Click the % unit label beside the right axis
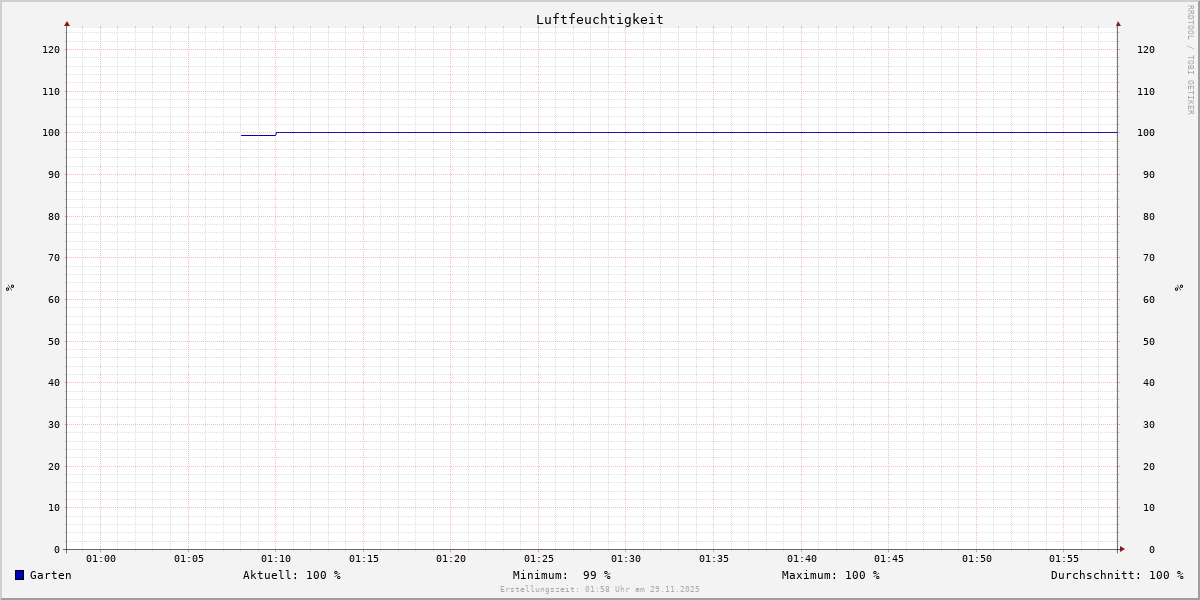 point(1179,287)
